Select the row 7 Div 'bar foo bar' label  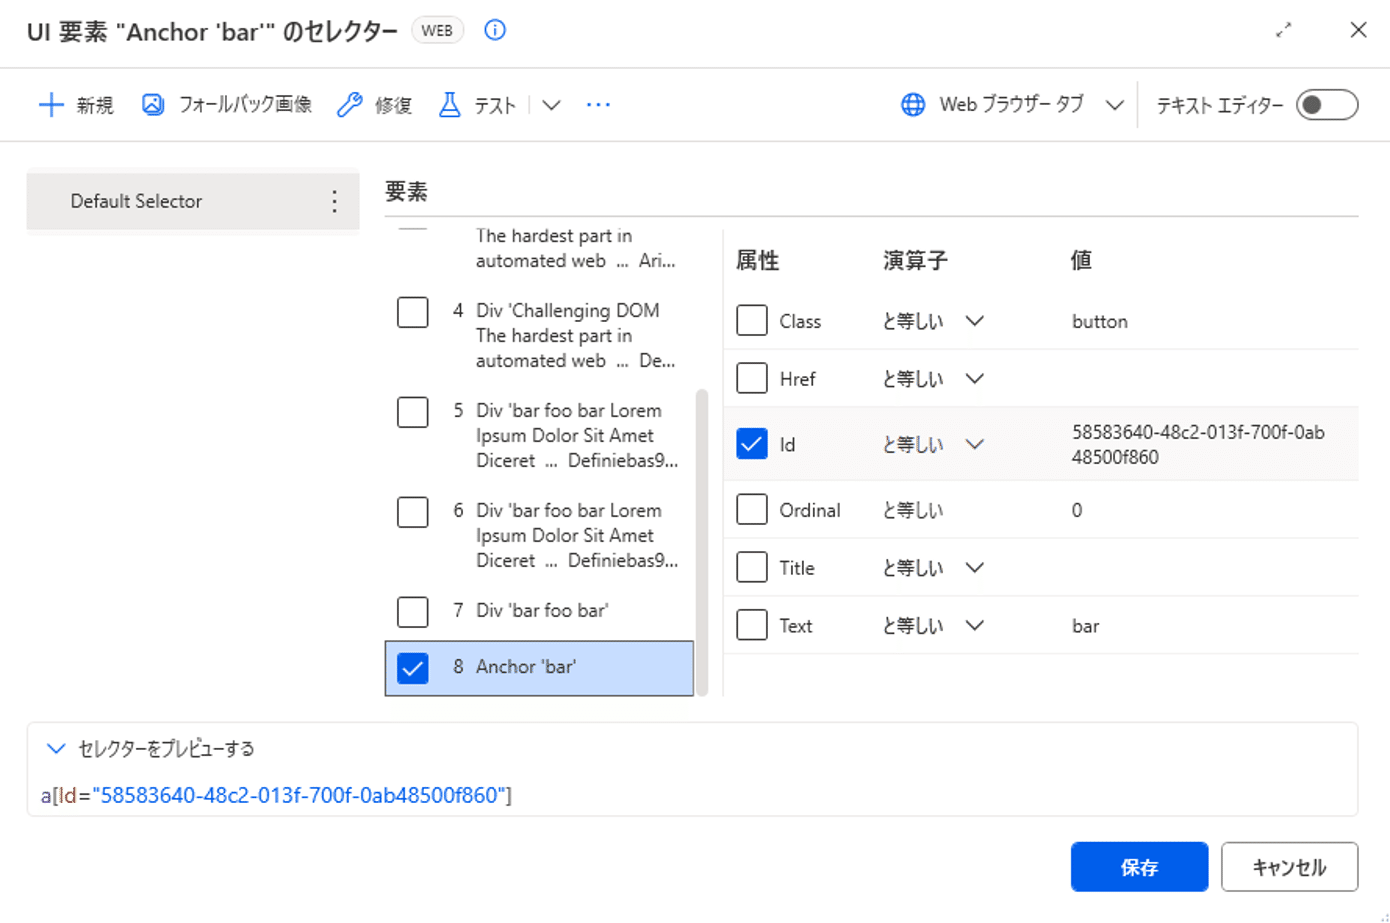tap(542, 610)
